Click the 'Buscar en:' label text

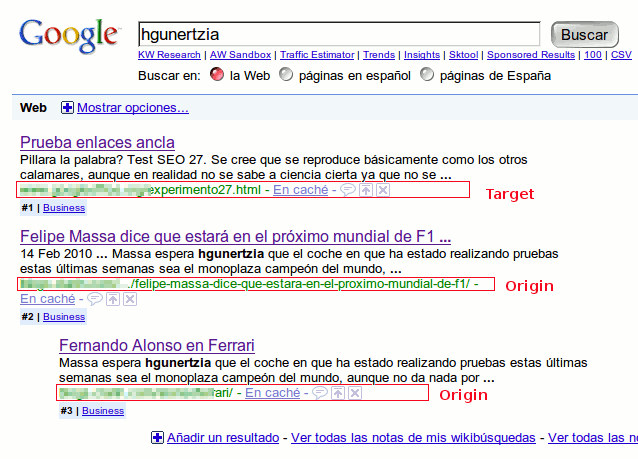click(x=169, y=76)
